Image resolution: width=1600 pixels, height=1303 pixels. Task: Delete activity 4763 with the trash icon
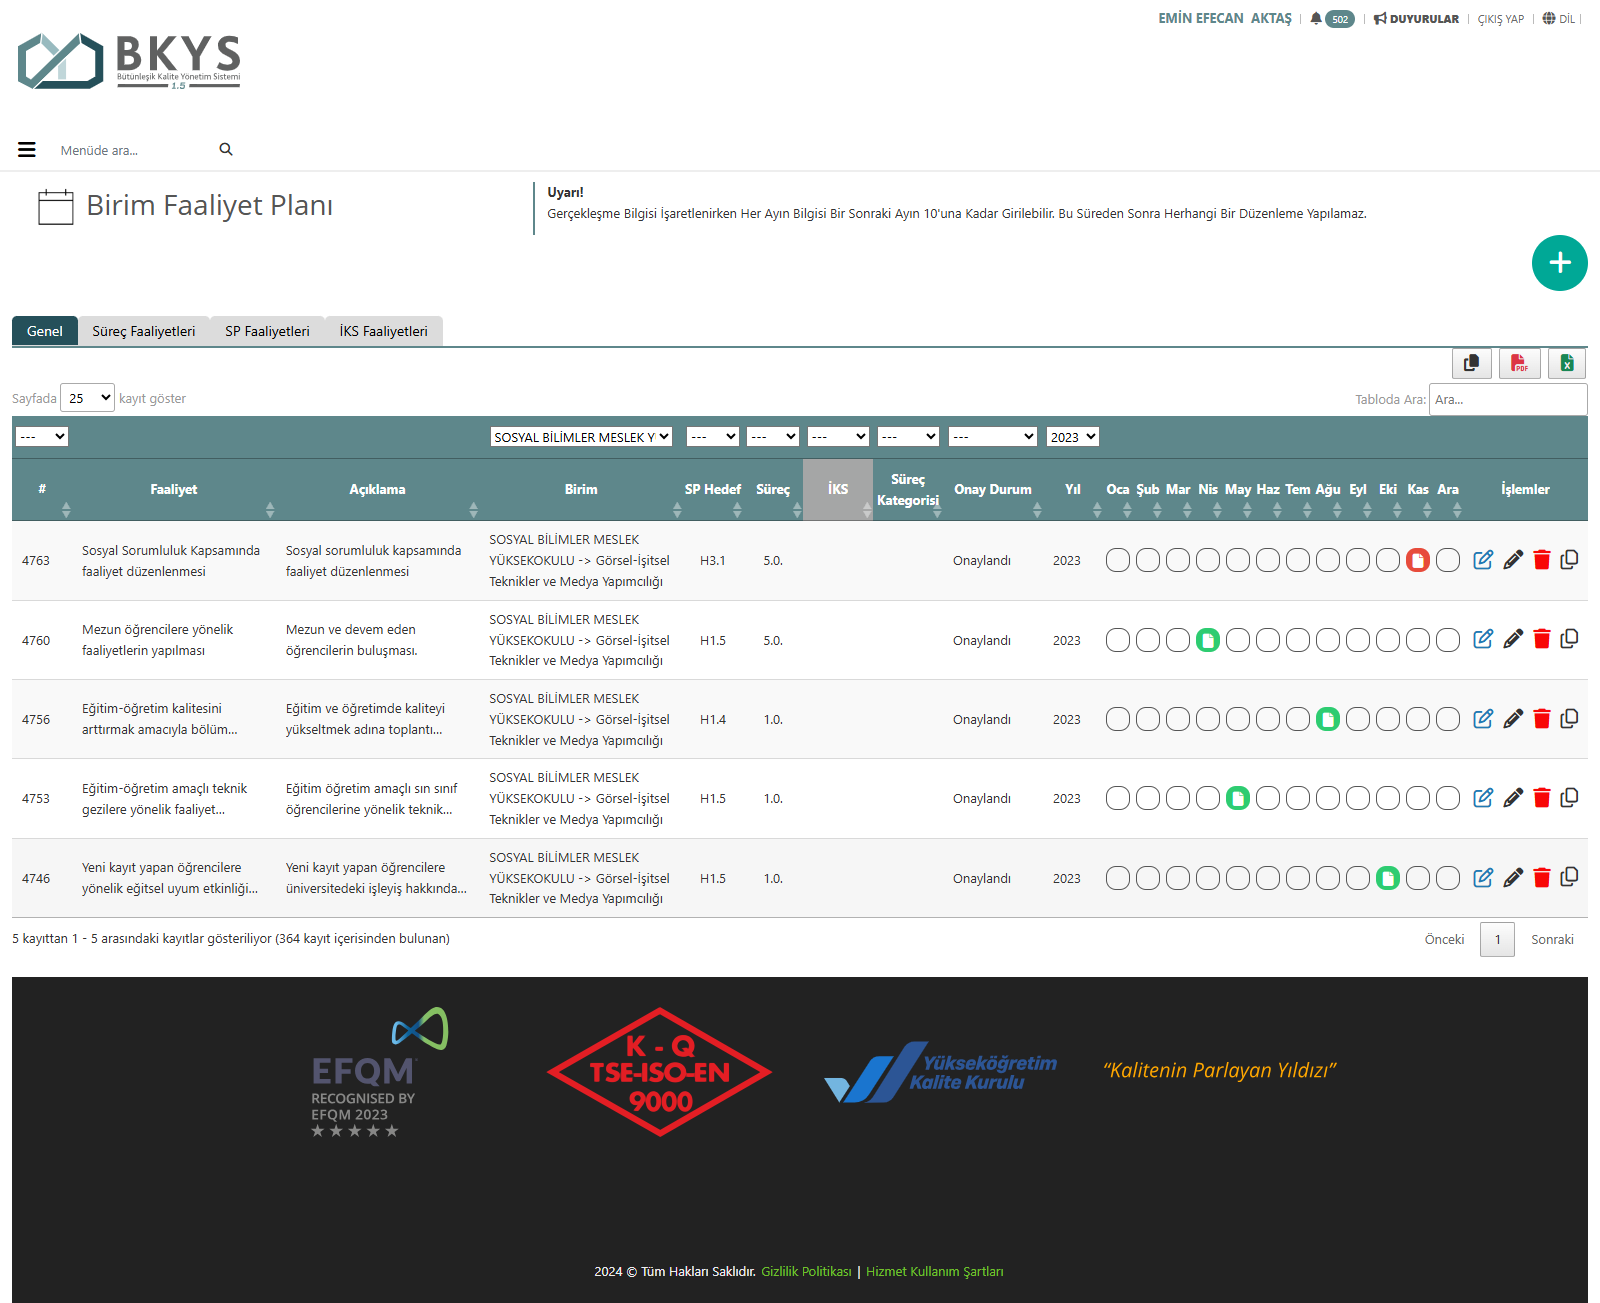[x=1541, y=560]
